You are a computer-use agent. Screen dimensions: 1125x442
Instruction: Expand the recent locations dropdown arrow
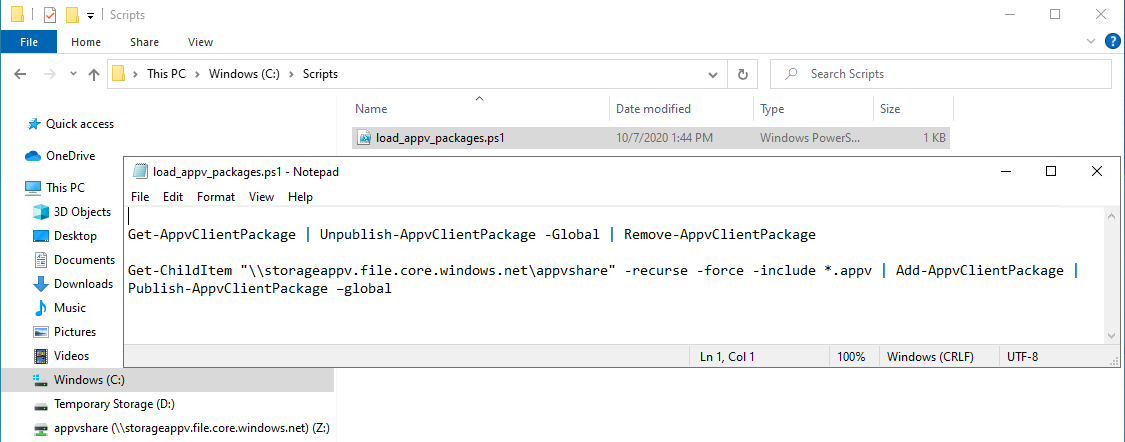coord(73,74)
